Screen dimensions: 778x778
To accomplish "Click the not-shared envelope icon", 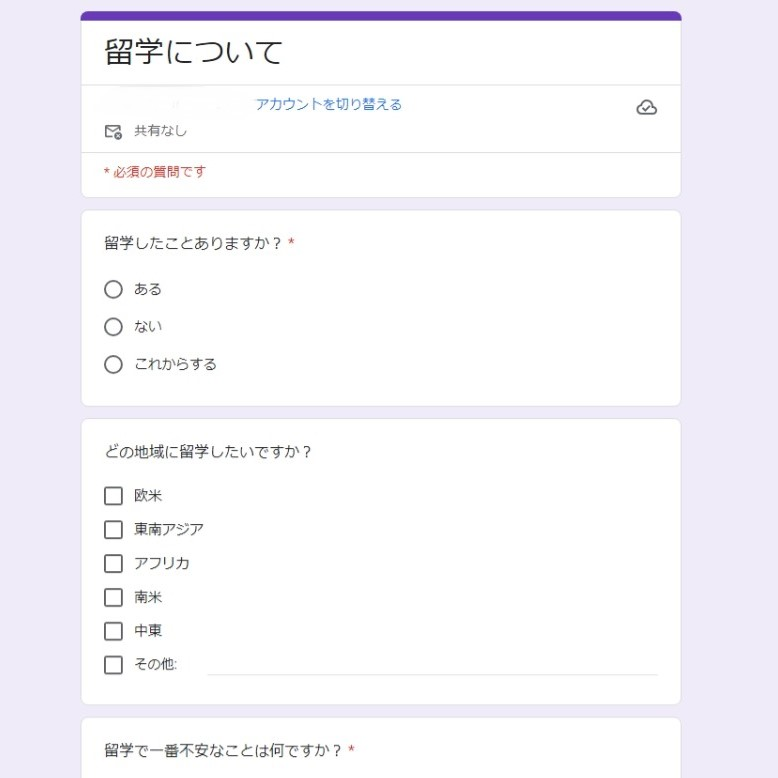I will [x=113, y=131].
